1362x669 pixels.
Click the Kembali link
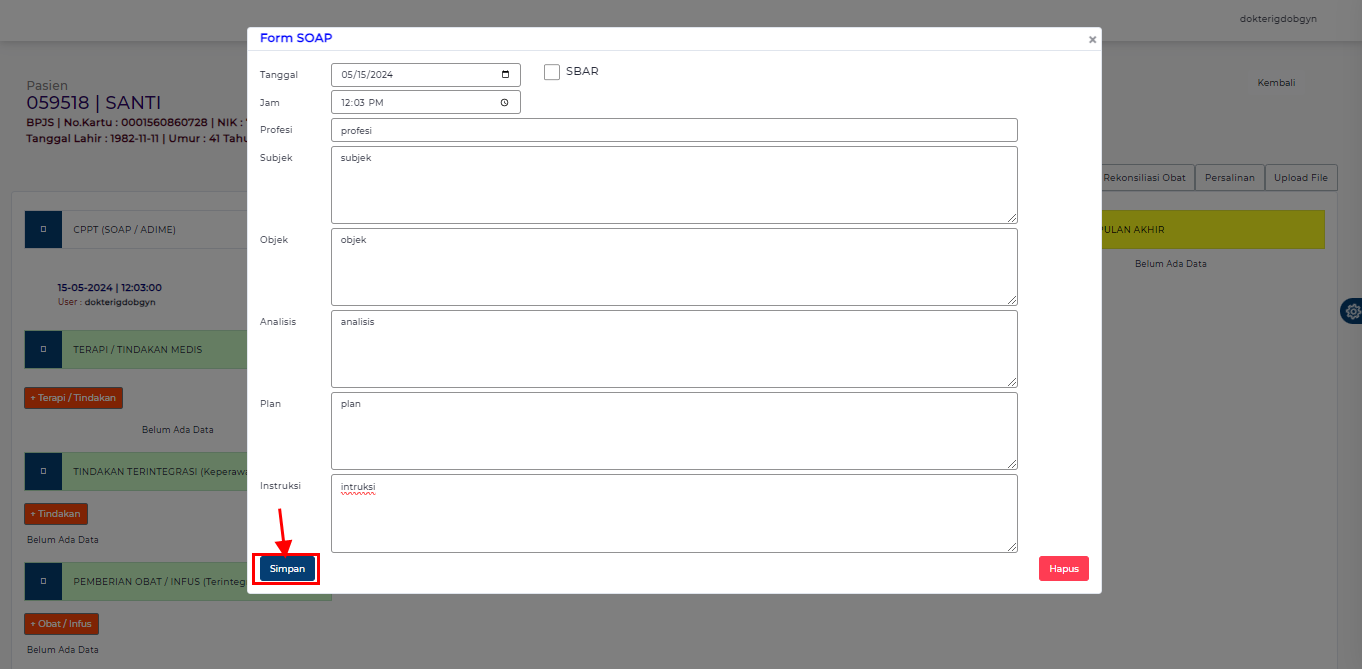pos(1276,82)
